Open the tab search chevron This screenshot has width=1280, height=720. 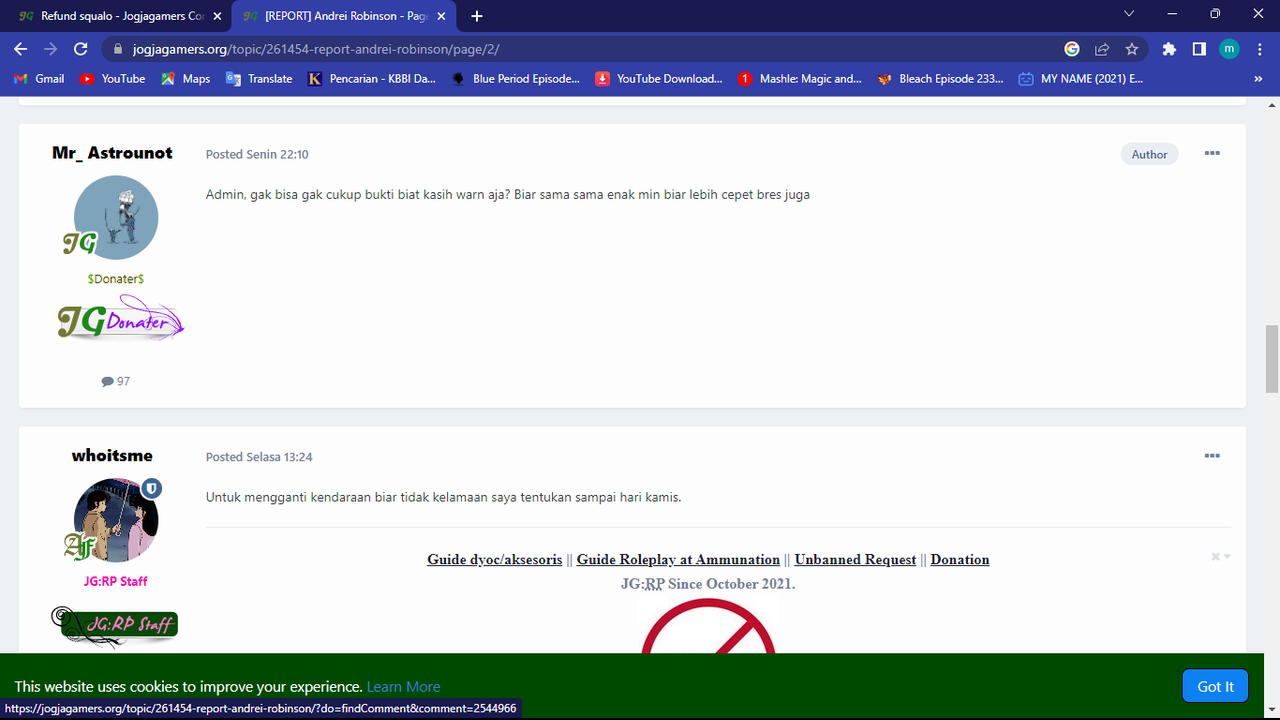click(x=1129, y=14)
